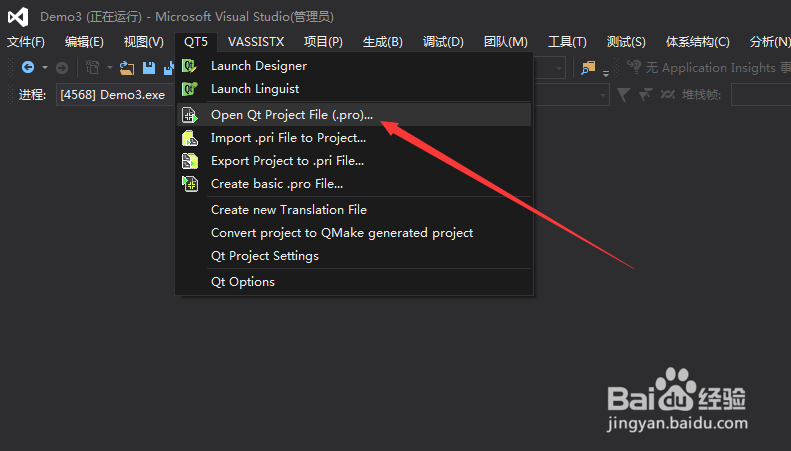Screen dimensions: 791x451
Task: Expand the Navigate Backward history dropdown arrow
Action: pos(43,68)
